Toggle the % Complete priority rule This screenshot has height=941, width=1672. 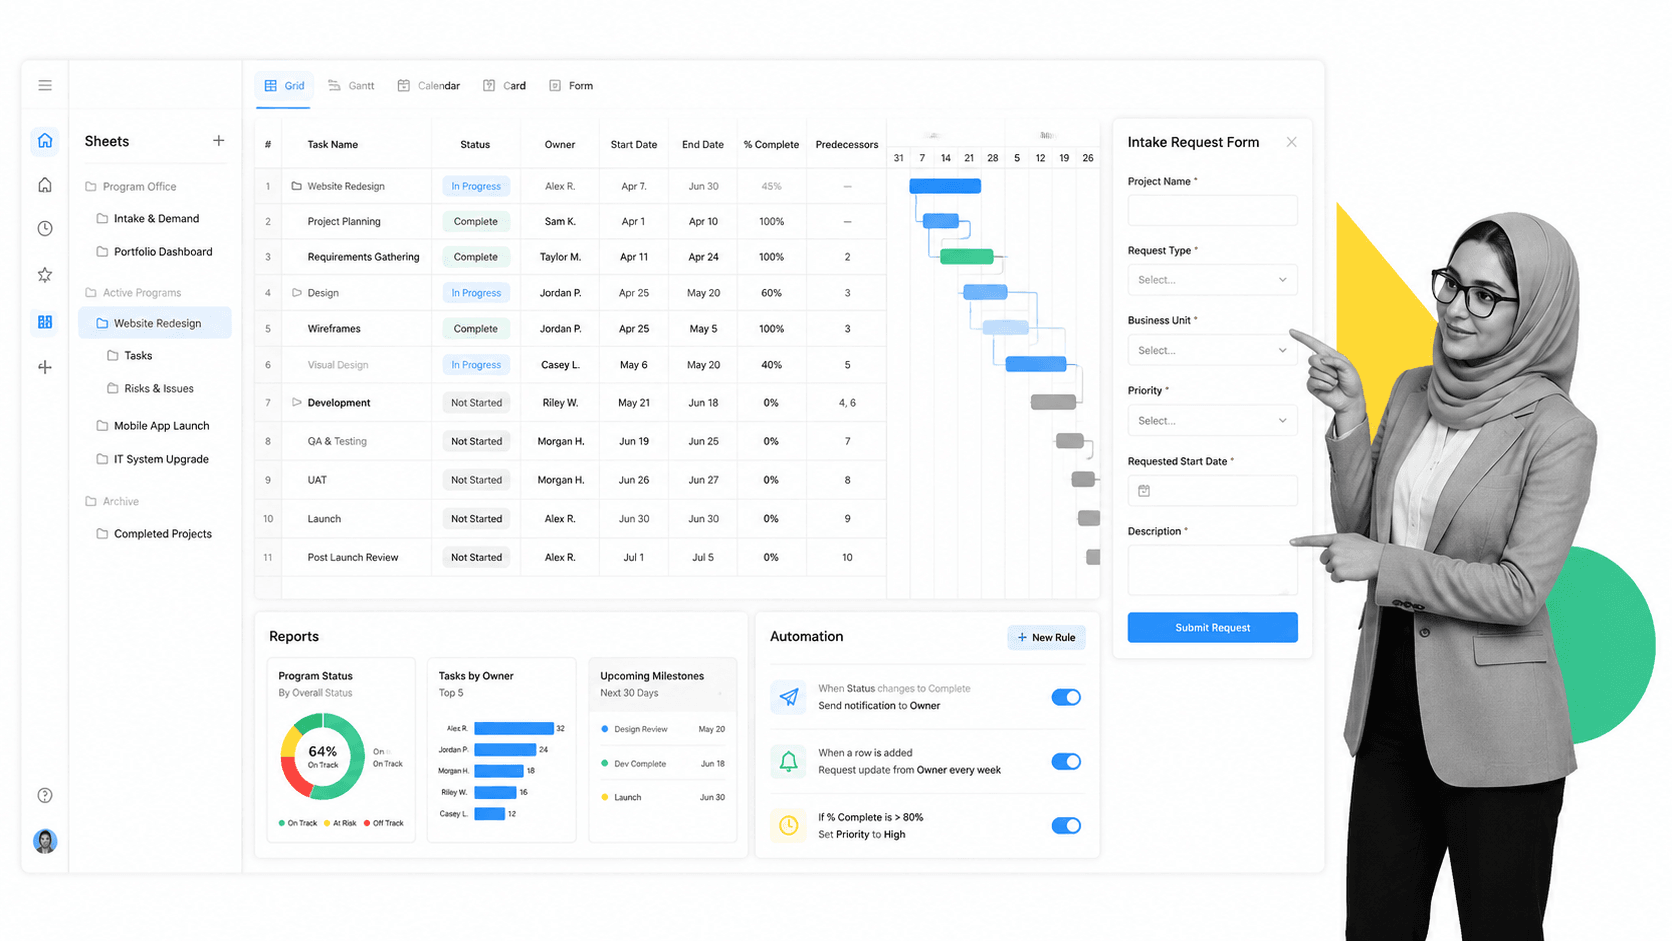[x=1066, y=825]
